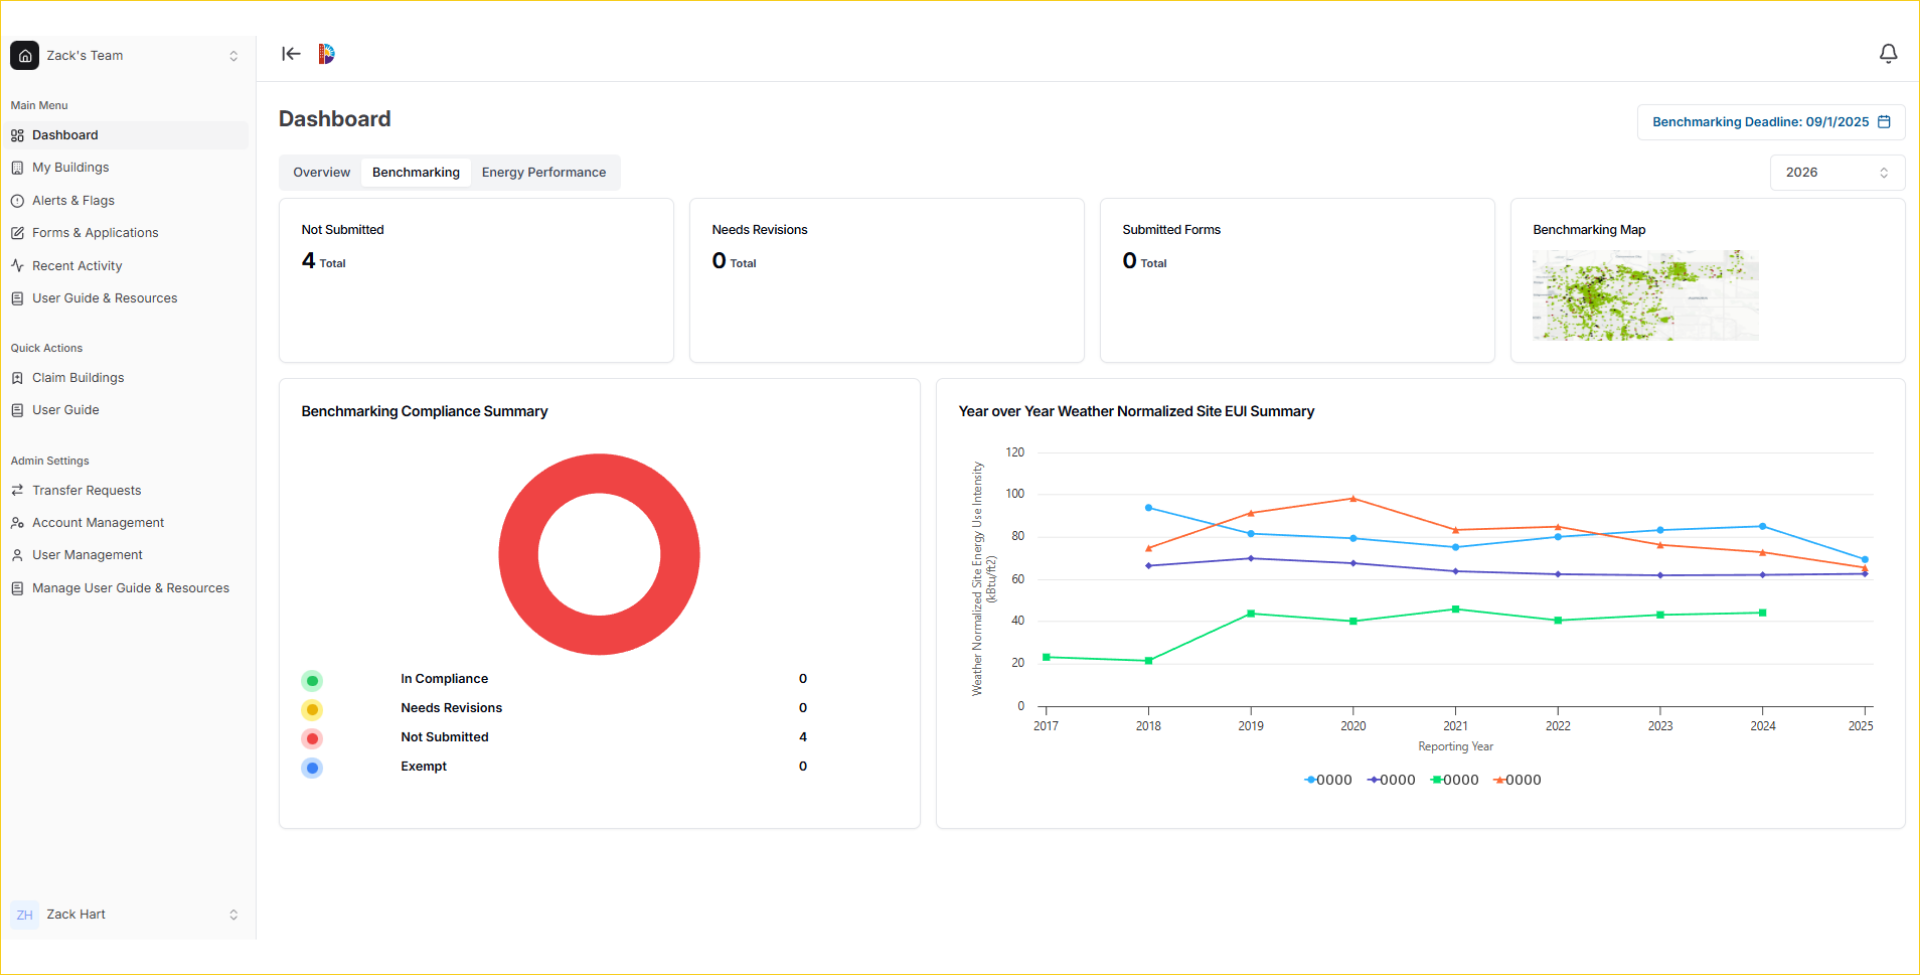The height and width of the screenshot is (975, 1920).
Task: Open User Guide under Quick Actions
Action: pyautogui.click(x=127, y=410)
